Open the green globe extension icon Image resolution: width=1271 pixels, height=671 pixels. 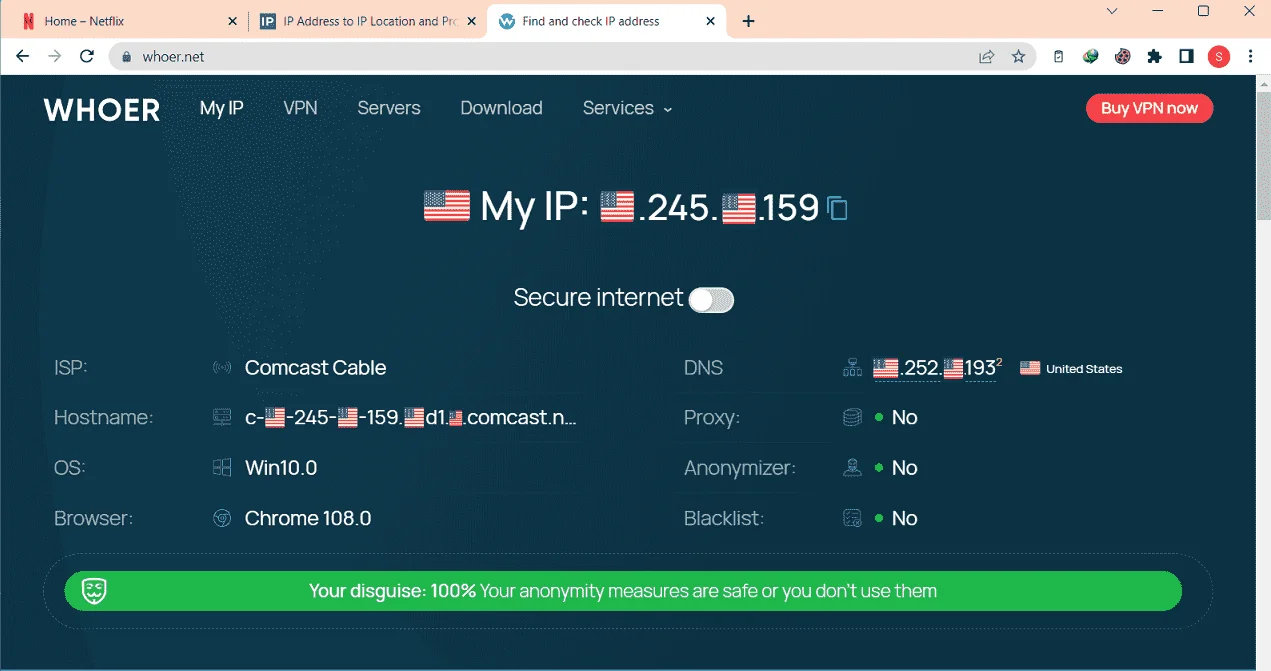coord(1091,57)
